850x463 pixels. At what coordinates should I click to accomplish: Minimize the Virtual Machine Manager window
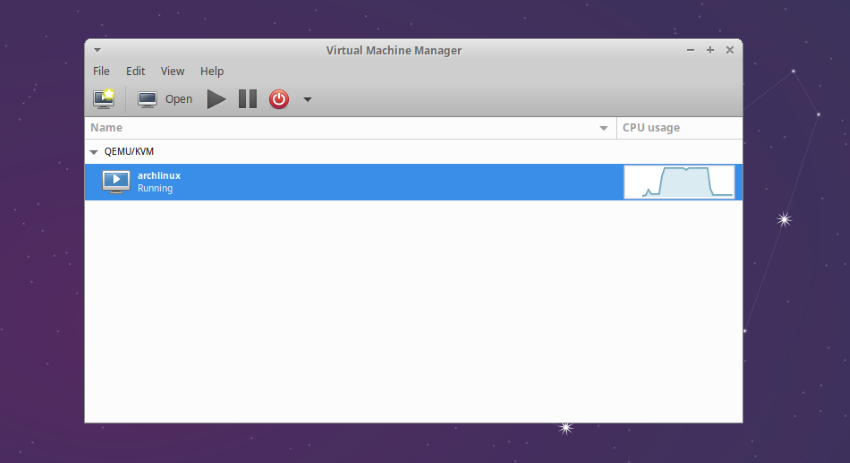click(x=690, y=50)
